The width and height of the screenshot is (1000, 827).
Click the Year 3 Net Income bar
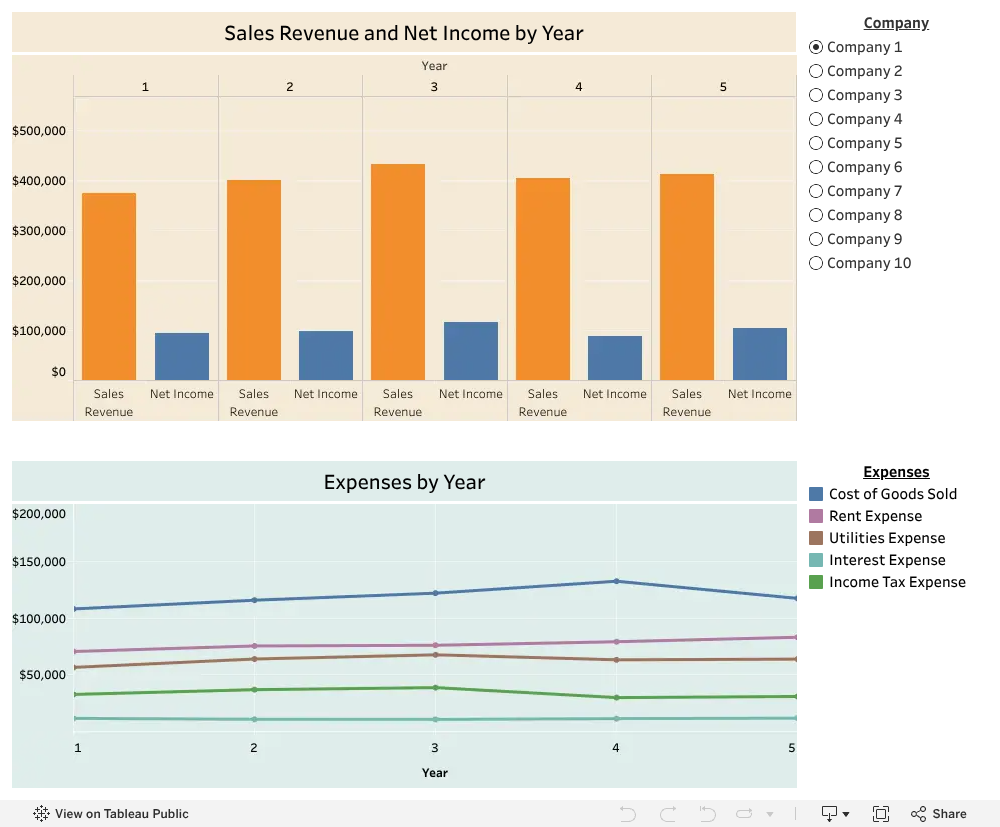click(471, 351)
